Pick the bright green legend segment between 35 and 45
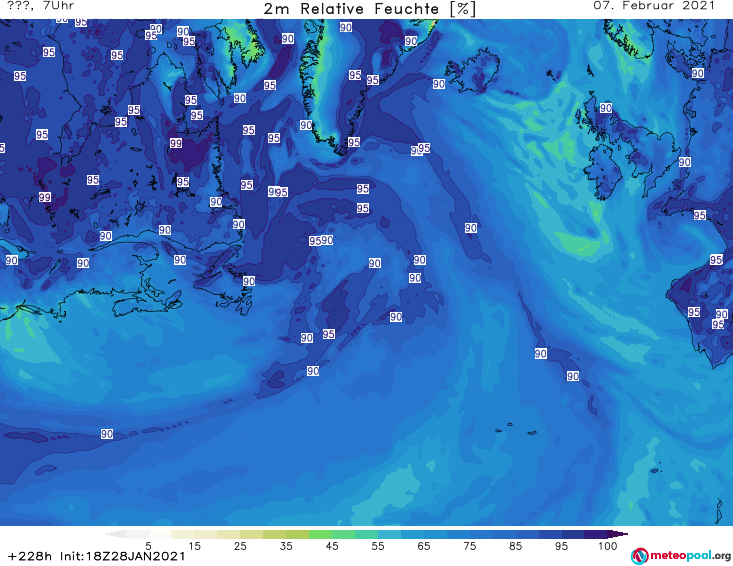Screen dimensions: 733x566 [x=320, y=534]
